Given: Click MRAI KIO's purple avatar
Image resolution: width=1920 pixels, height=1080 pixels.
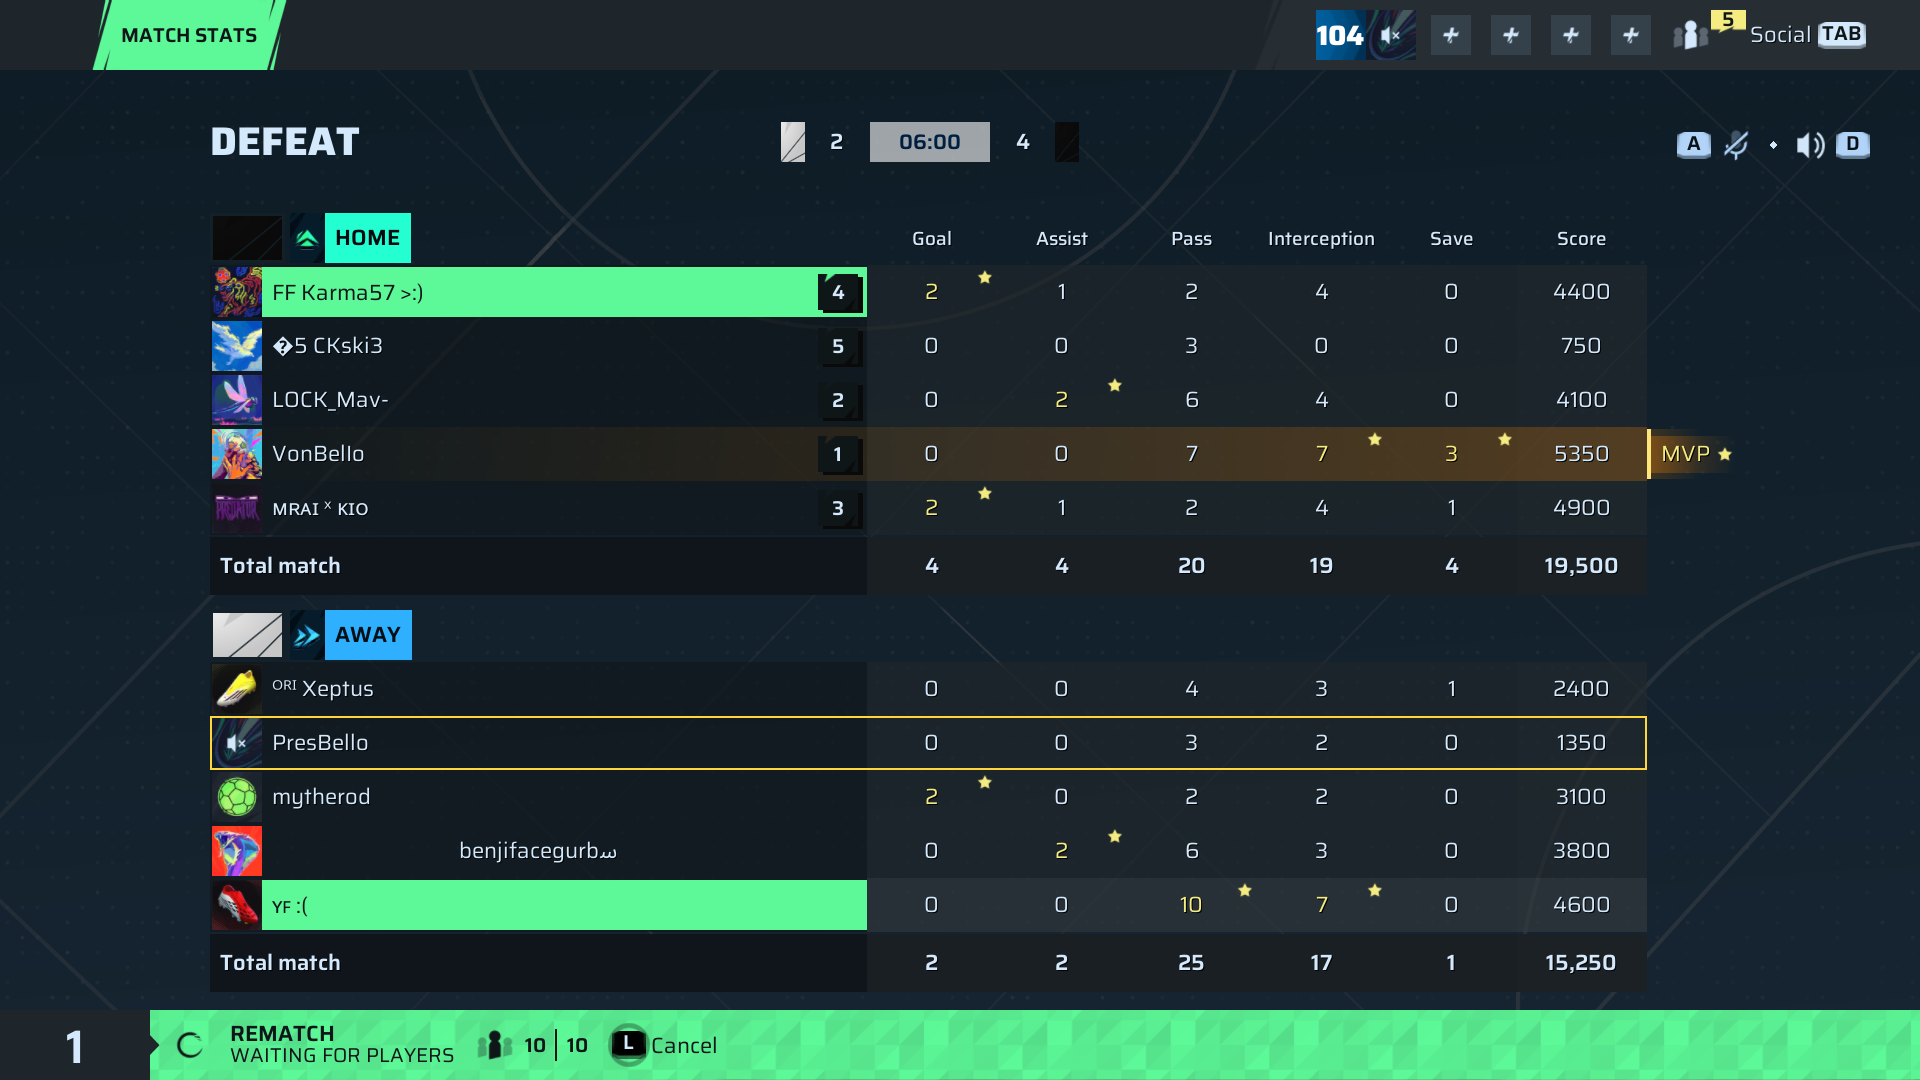Looking at the screenshot, I should [x=237, y=508].
